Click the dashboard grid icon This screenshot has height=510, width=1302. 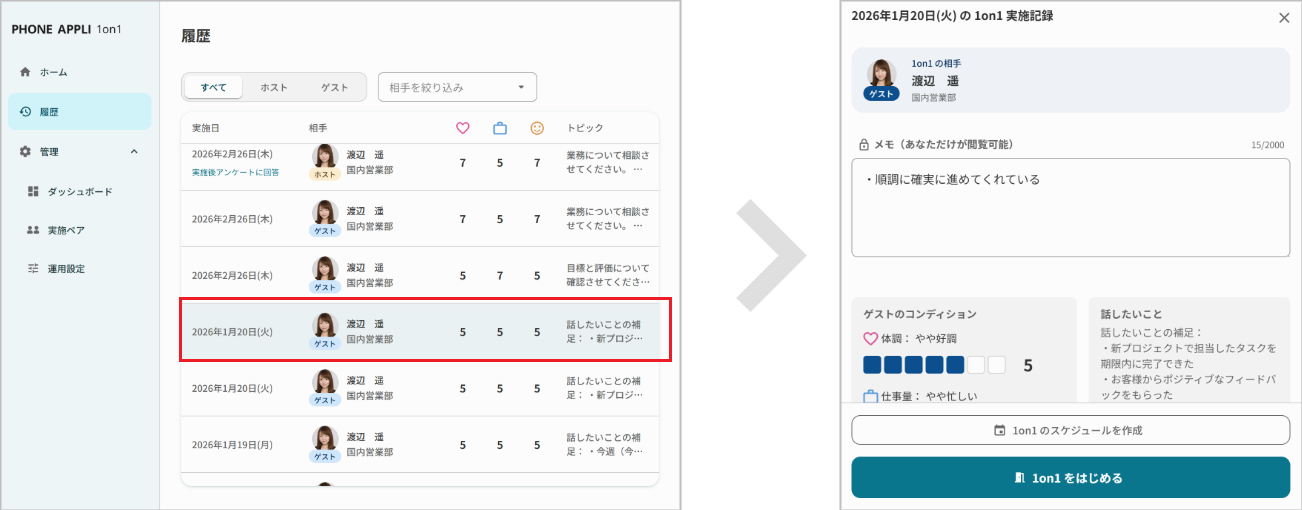(x=33, y=191)
